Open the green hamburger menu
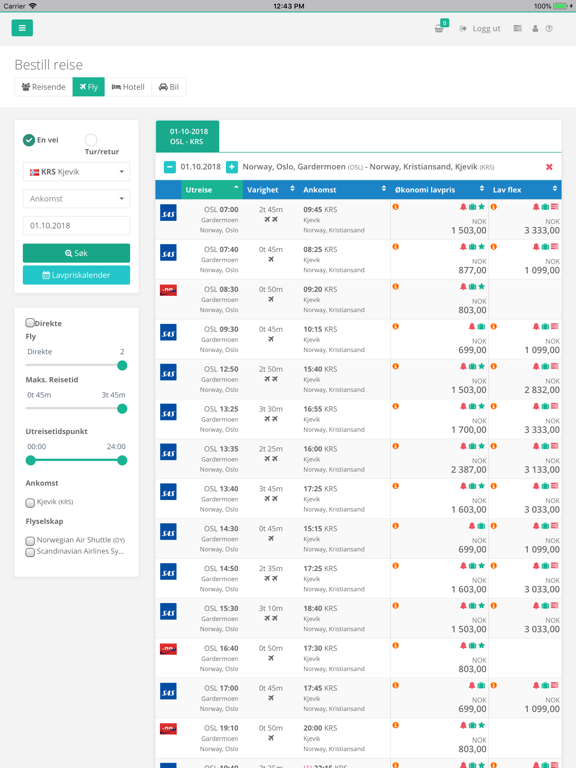The width and height of the screenshot is (576, 768). point(22,28)
